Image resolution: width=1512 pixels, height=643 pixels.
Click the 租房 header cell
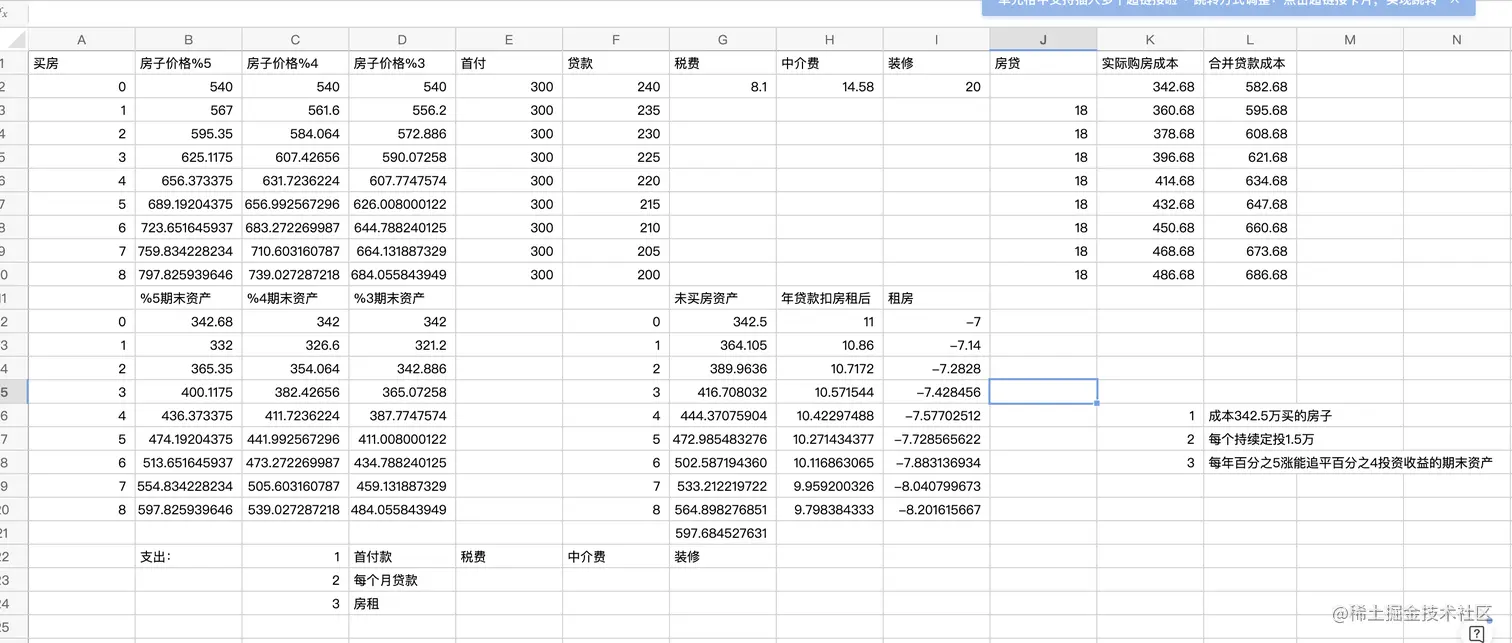click(936, 298)
